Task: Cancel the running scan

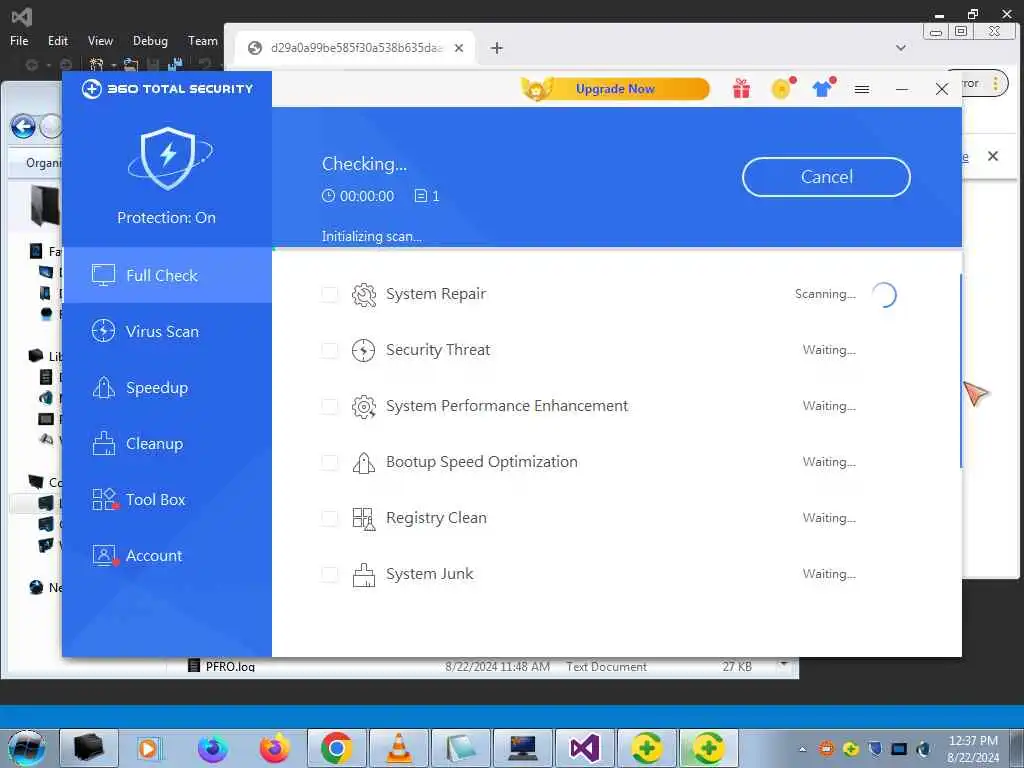Action: click(x=826, y=177)
